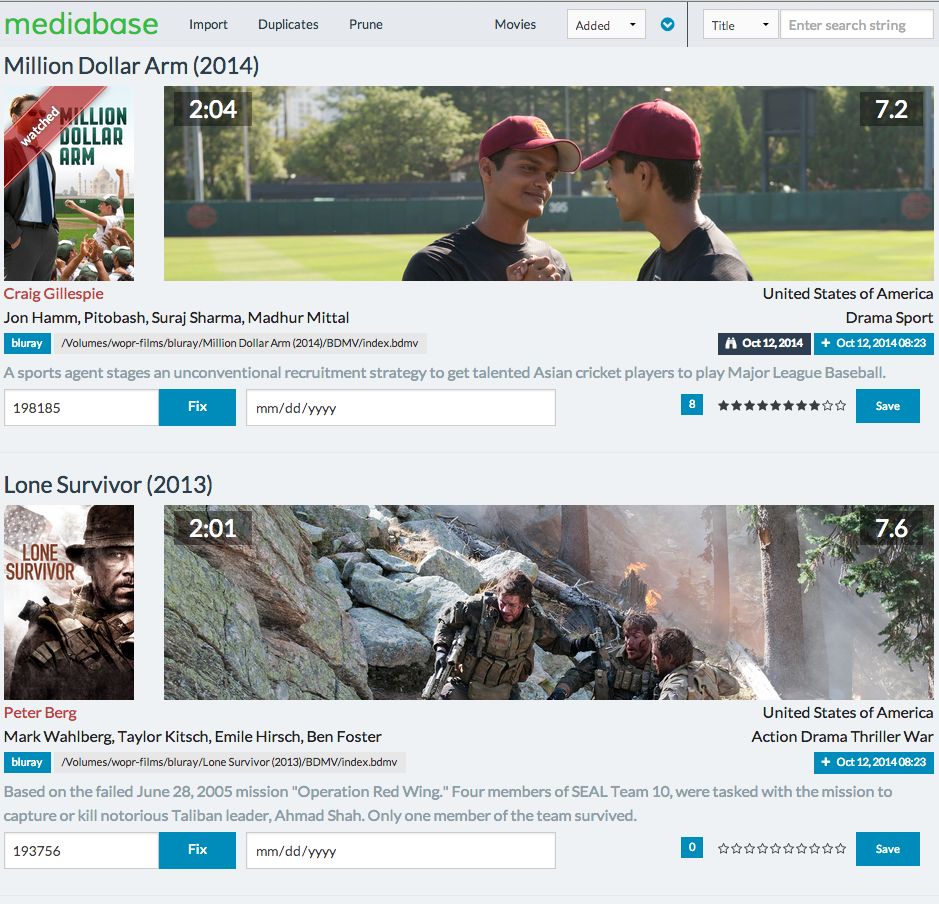939x904 pixels.
Task: Open Million Dollar Arm (2014) title
Action: click(x=131, y=66)
